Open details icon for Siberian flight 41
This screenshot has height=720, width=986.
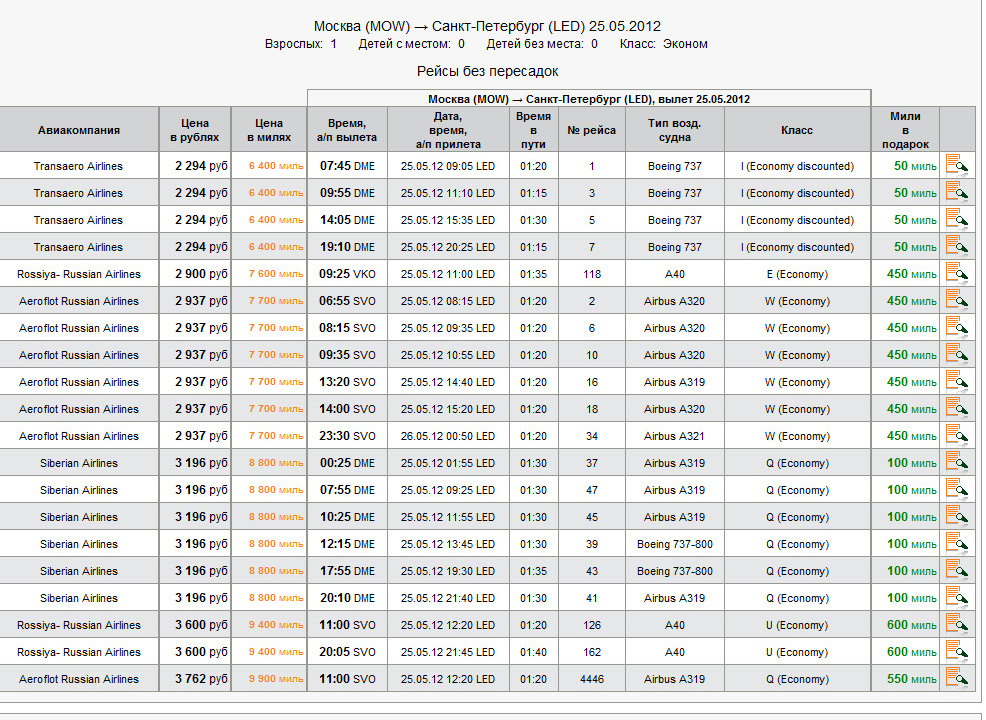(956, 597)
